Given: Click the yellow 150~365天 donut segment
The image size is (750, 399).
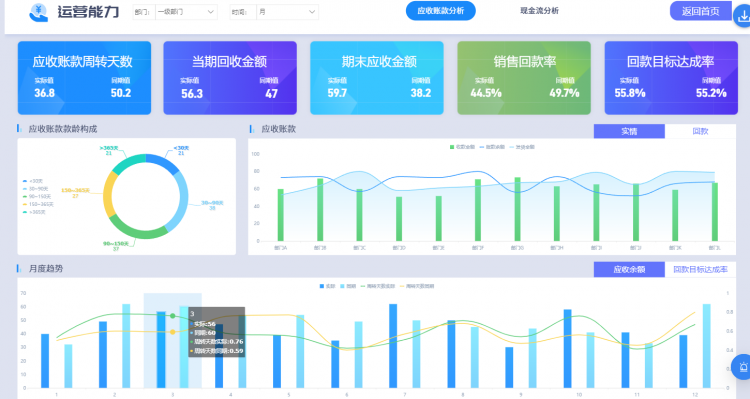Looking at the screenshot, I should point(109,194).
